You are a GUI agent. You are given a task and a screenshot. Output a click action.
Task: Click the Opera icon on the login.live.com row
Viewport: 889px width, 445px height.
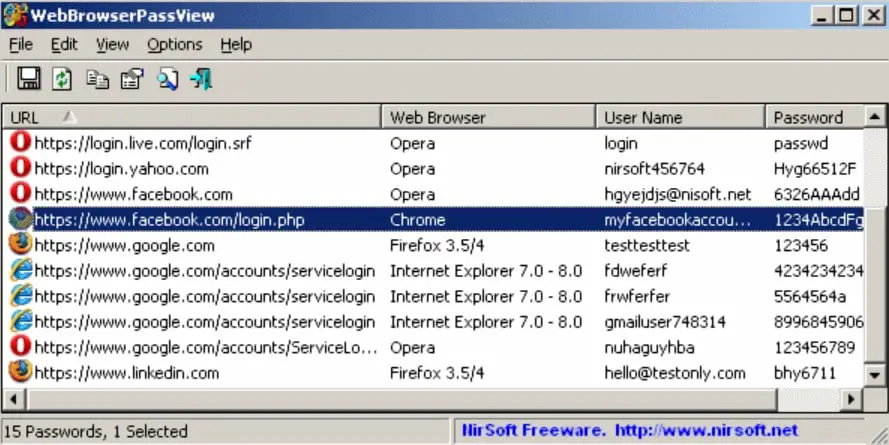tap(20, 142)
